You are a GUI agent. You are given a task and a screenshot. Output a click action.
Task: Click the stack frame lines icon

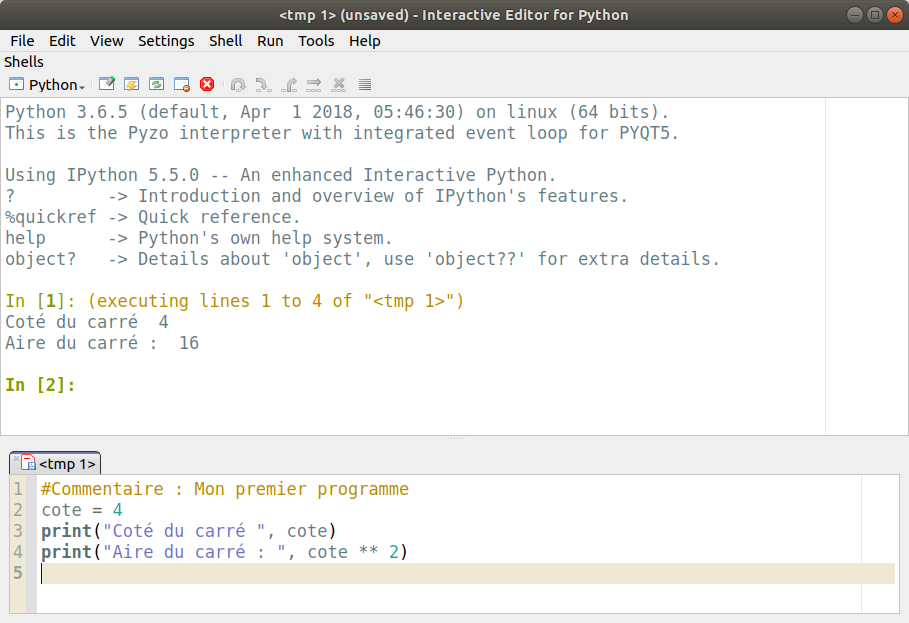[365, 85]
